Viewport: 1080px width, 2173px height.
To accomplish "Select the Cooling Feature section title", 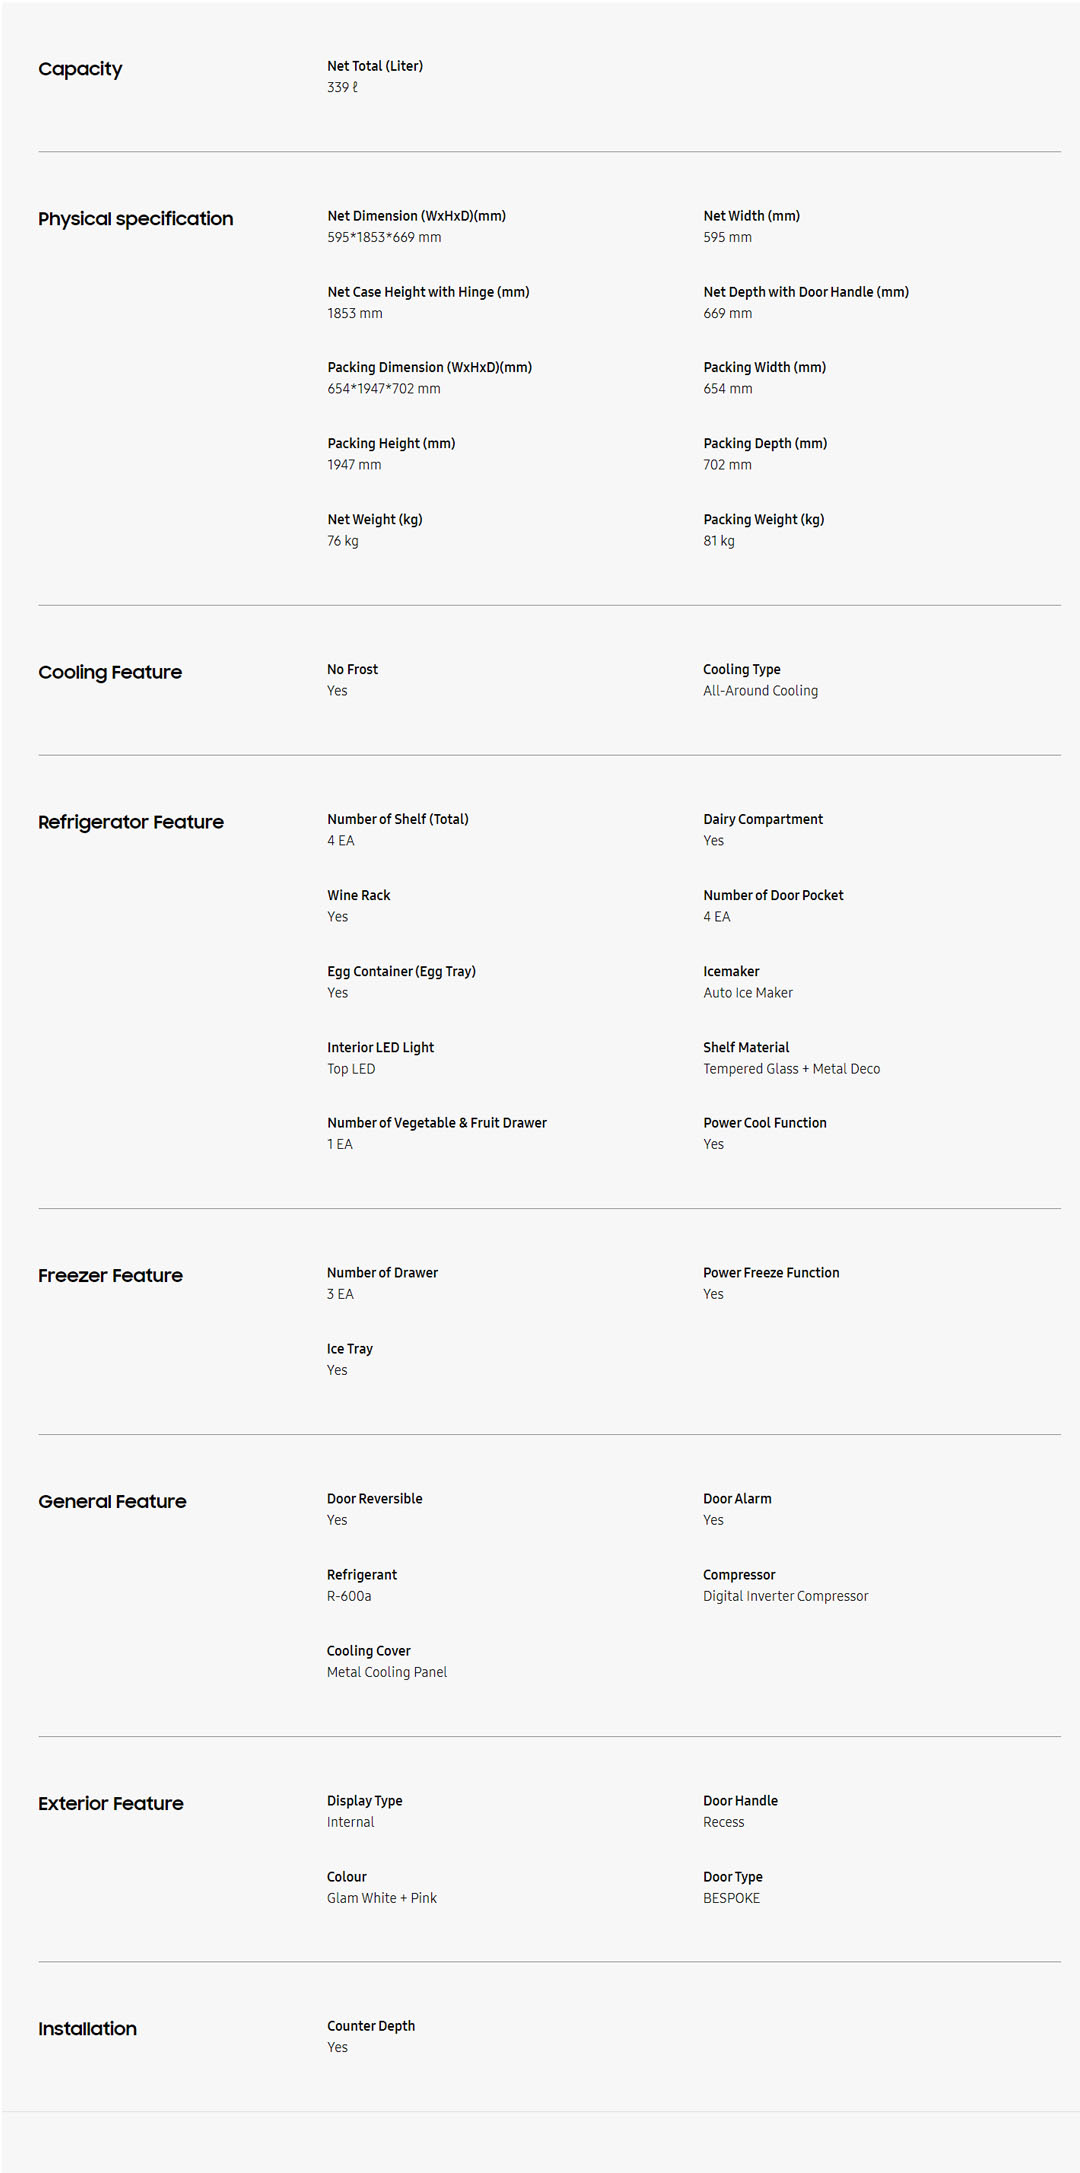I will (x=110, y=672).
